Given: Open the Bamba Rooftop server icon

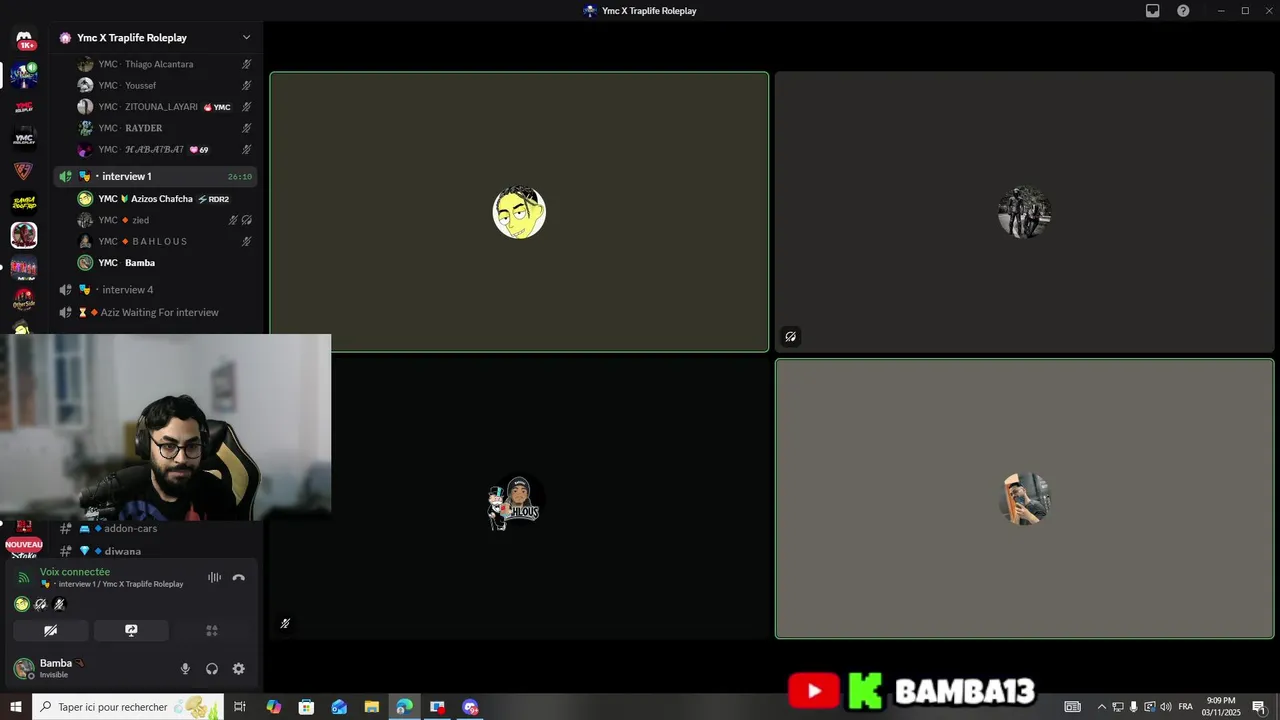Looking at the screenshot, I should click(x=24, y=203).
